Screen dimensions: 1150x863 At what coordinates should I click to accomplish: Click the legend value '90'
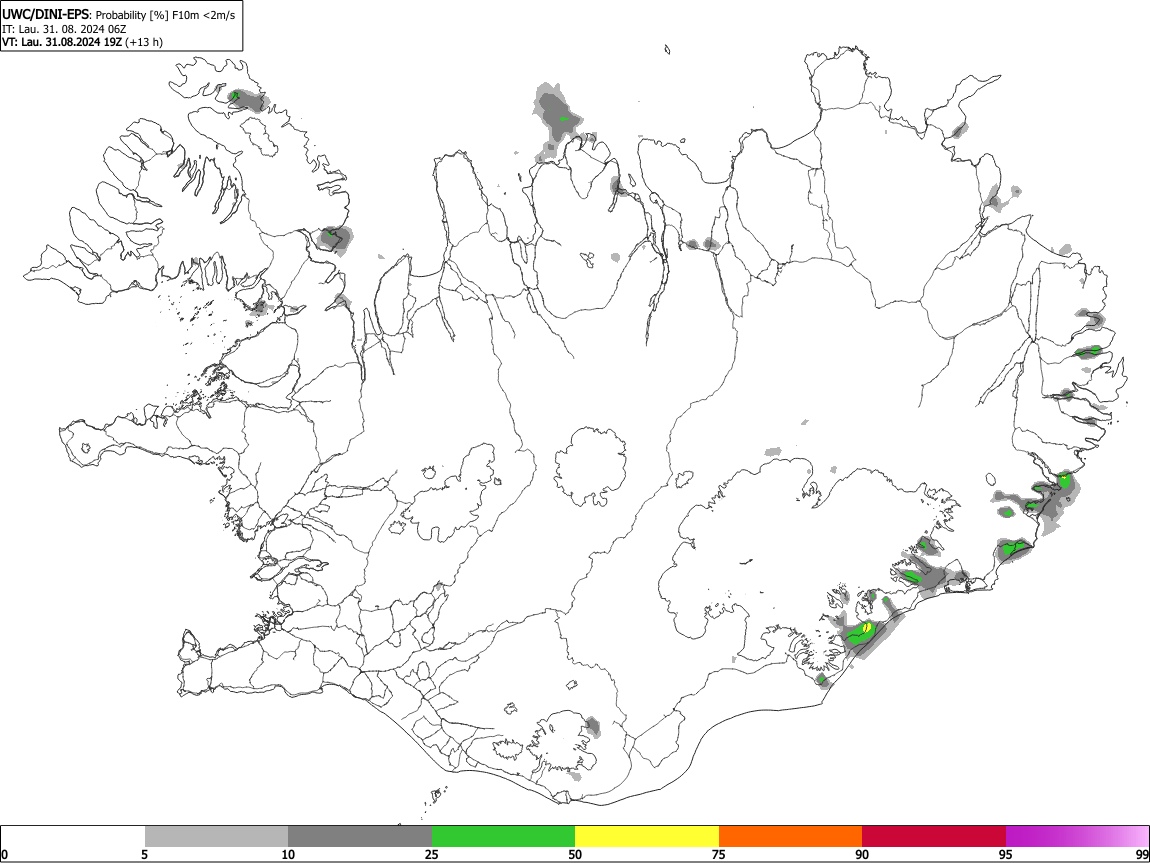(862, 855)
